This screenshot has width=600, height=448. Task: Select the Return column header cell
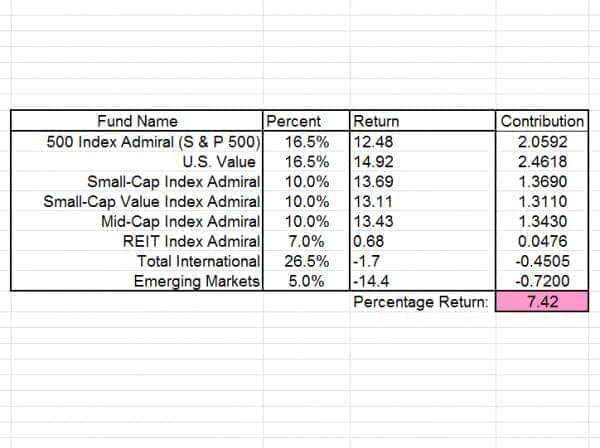(376, 121)
